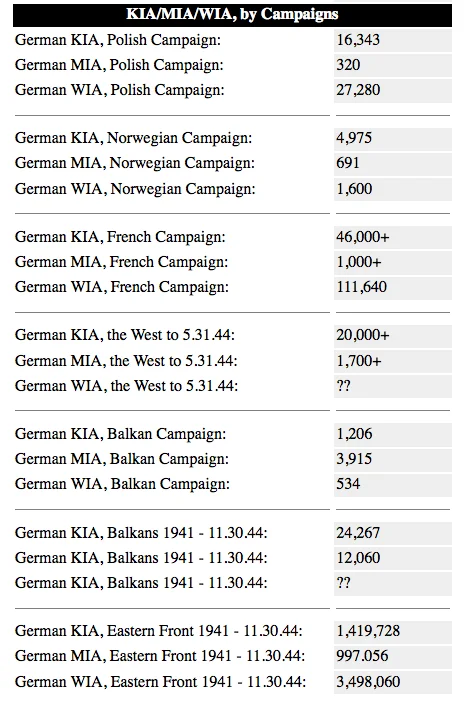Select the 46,000+ value cell
The image size is (469, 703).
click(393, 237)
